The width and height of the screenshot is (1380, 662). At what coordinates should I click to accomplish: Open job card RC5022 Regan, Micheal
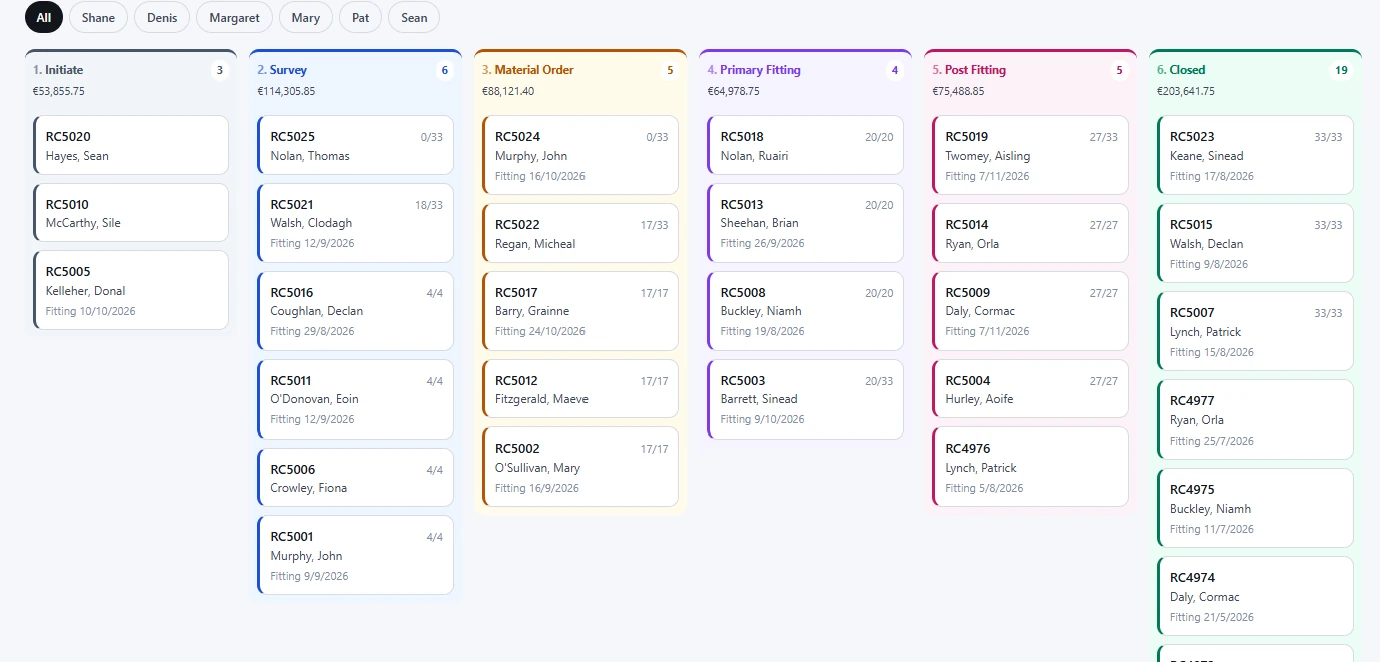point(581,233)
